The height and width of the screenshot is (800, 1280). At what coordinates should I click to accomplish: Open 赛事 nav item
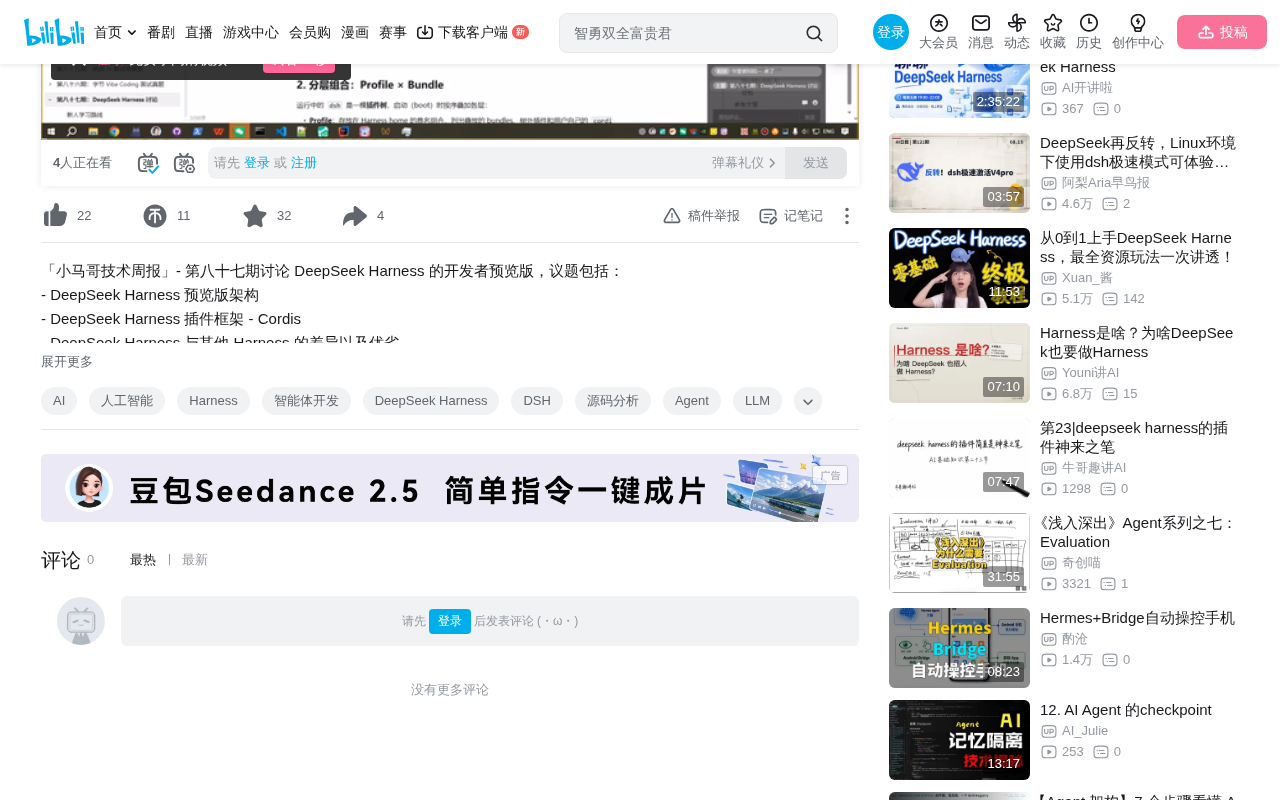pos(393,32)
